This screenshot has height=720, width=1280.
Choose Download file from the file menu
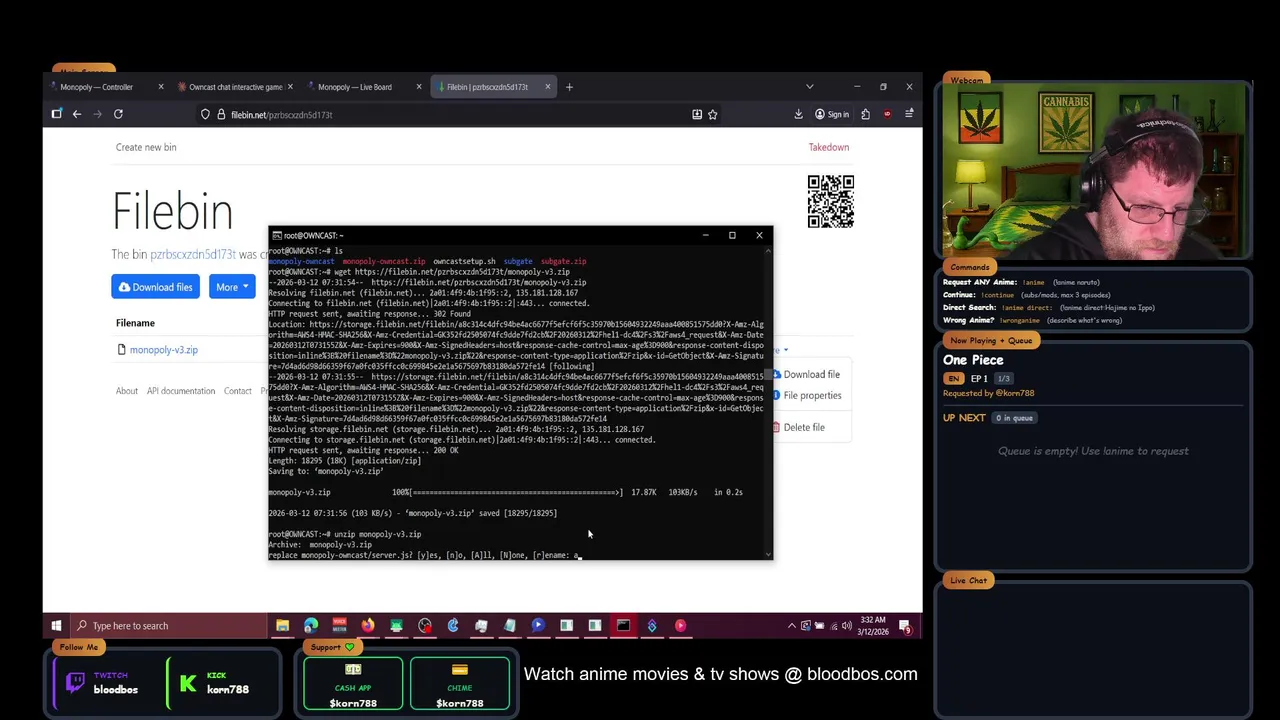tap(811, 374)
